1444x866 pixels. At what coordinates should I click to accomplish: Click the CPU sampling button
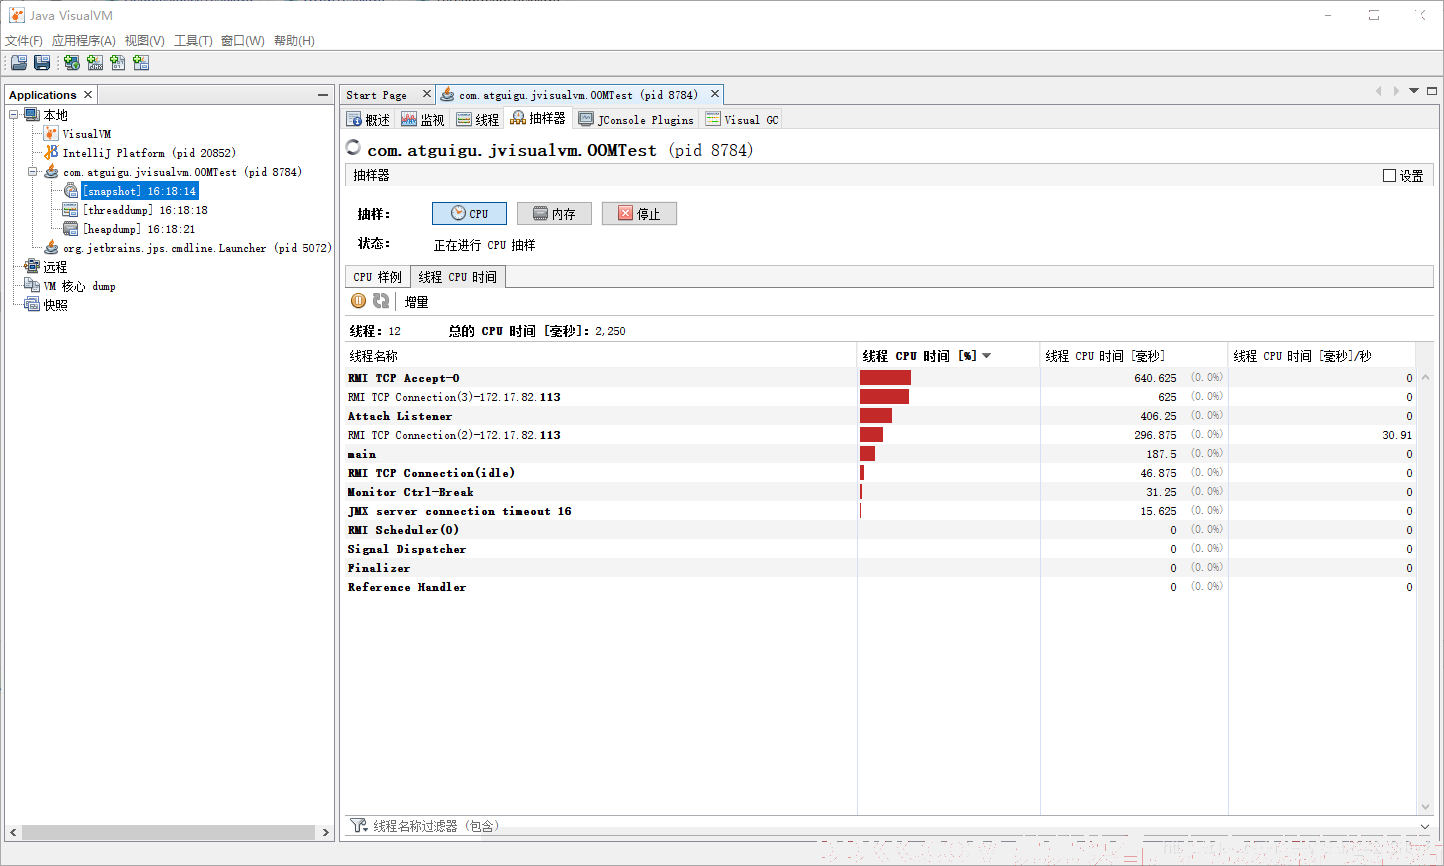tap(469, 213)
